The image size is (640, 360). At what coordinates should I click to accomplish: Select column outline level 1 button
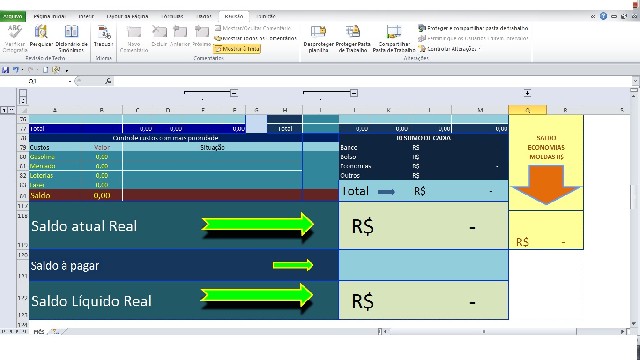(x=23, y=93)
